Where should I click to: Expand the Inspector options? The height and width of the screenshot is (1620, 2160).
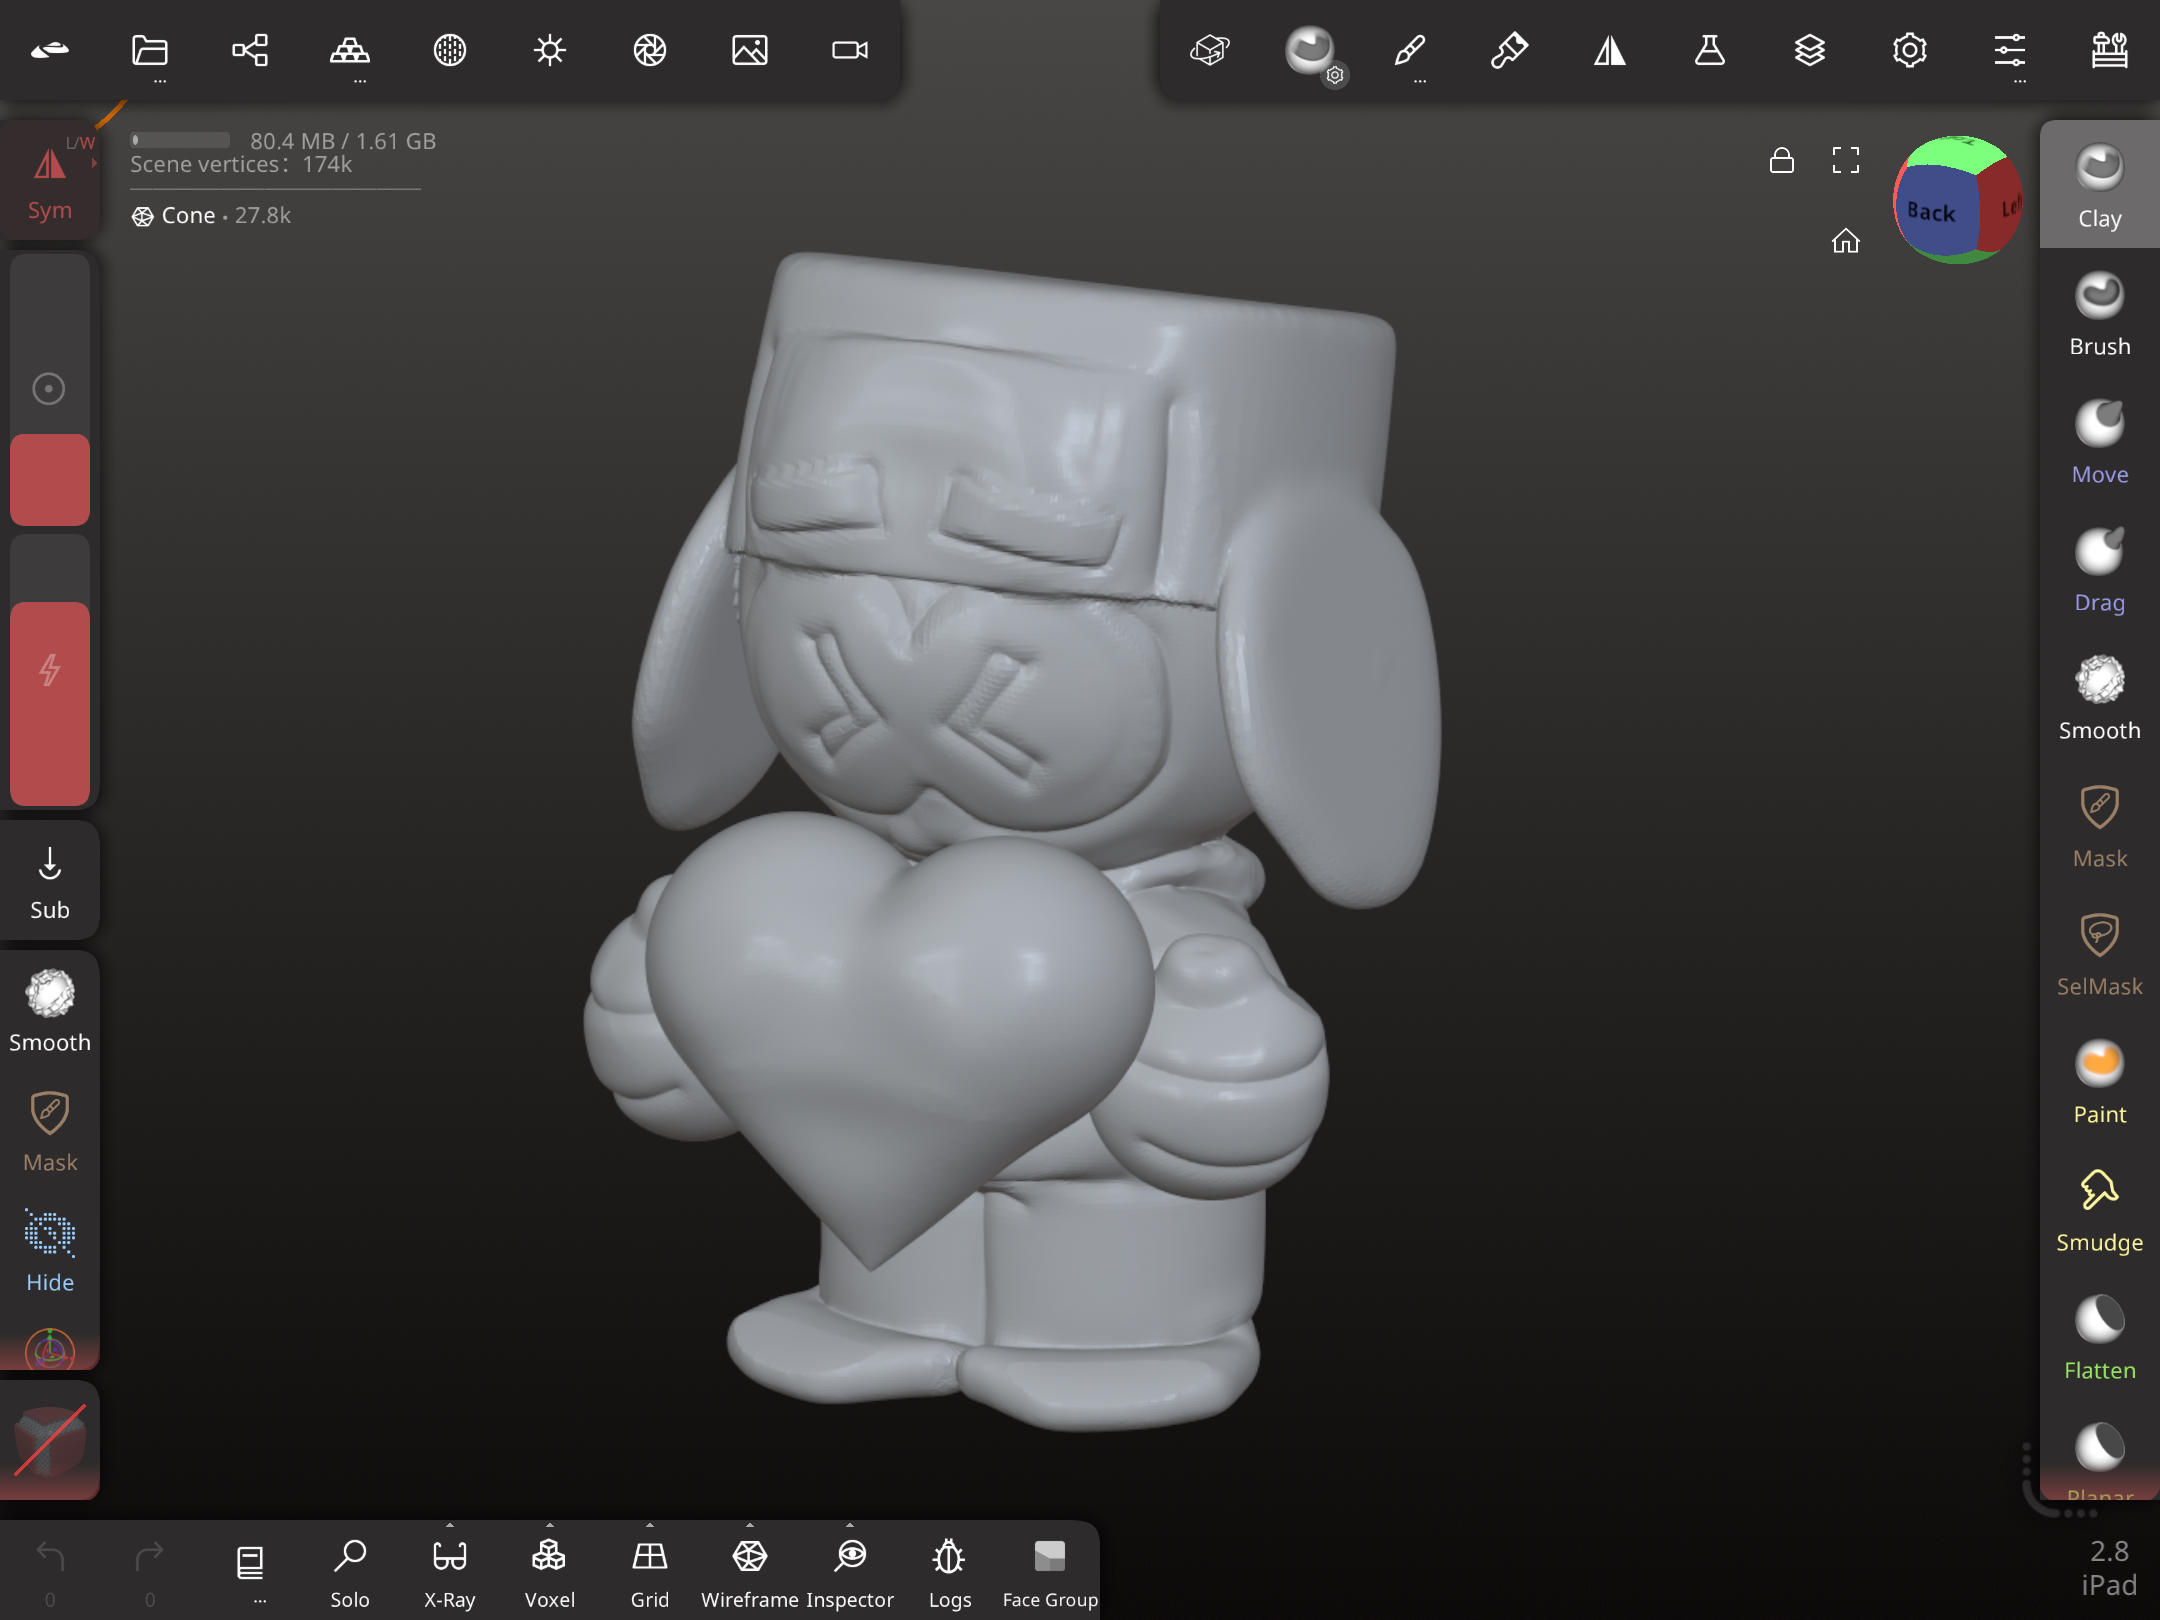tap(849, 1526)
